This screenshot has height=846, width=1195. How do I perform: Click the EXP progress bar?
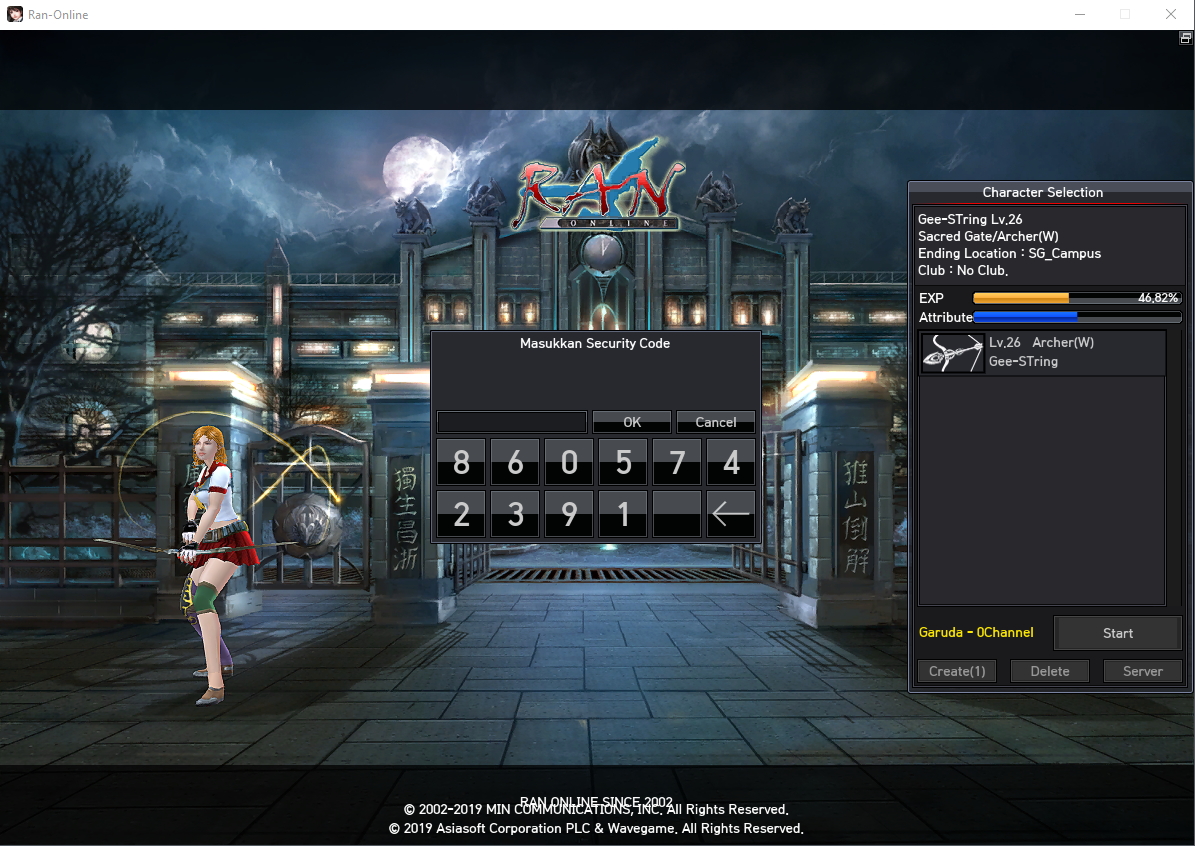[1077, 298]
